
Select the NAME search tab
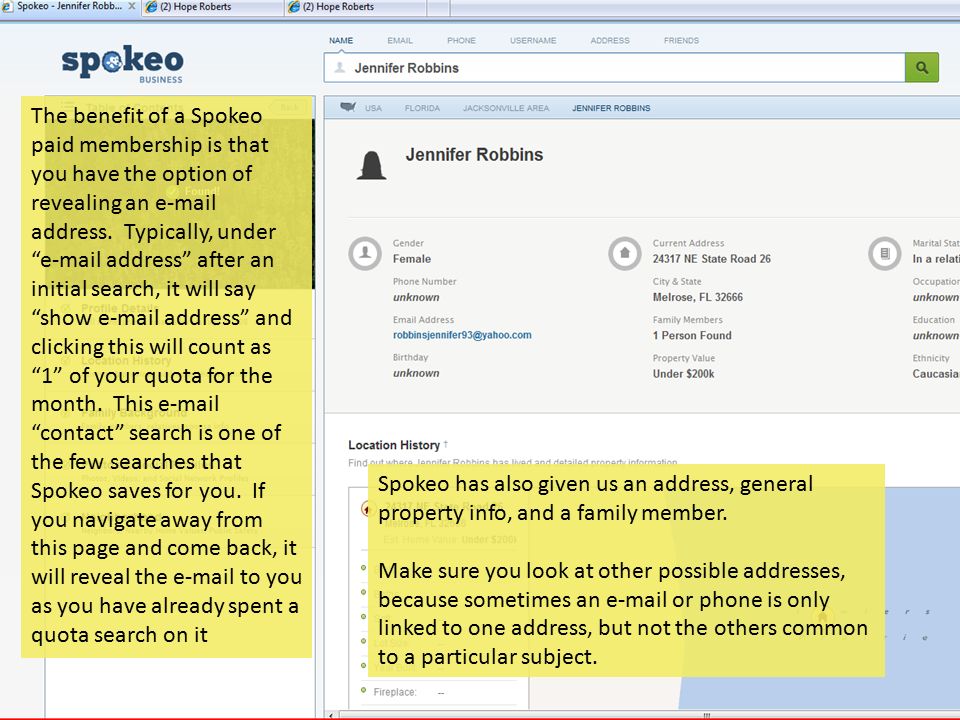(341, 40)
